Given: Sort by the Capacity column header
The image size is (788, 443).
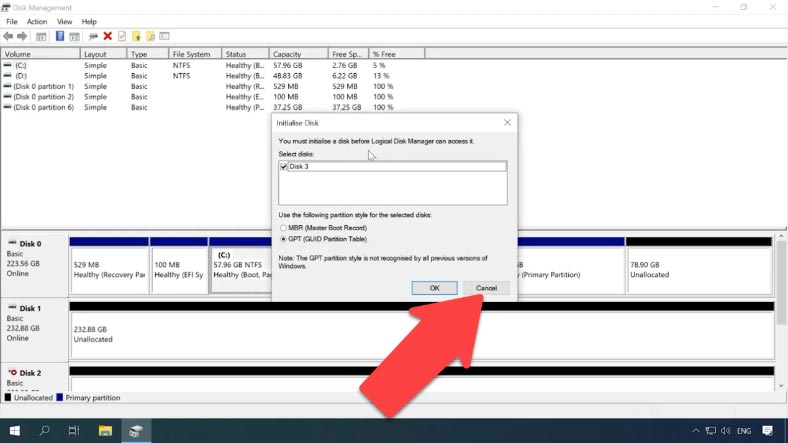Looking at the screenshot, I should pyautogui.click(x=299, y=54).
